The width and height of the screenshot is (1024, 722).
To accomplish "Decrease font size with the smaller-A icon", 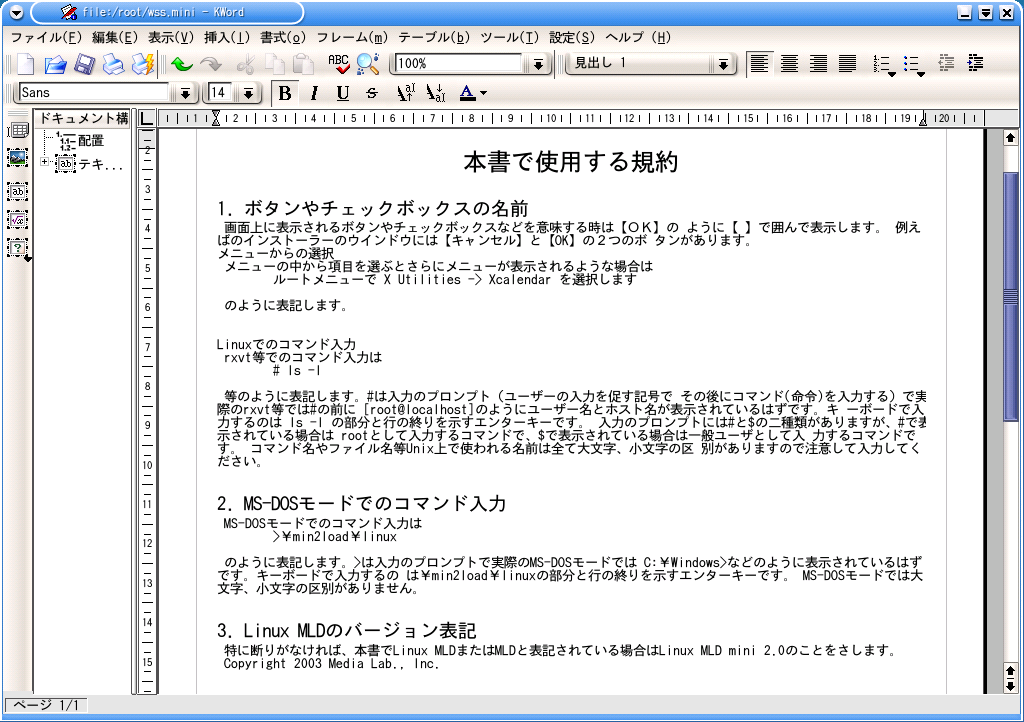I will (x=436, y=93).
